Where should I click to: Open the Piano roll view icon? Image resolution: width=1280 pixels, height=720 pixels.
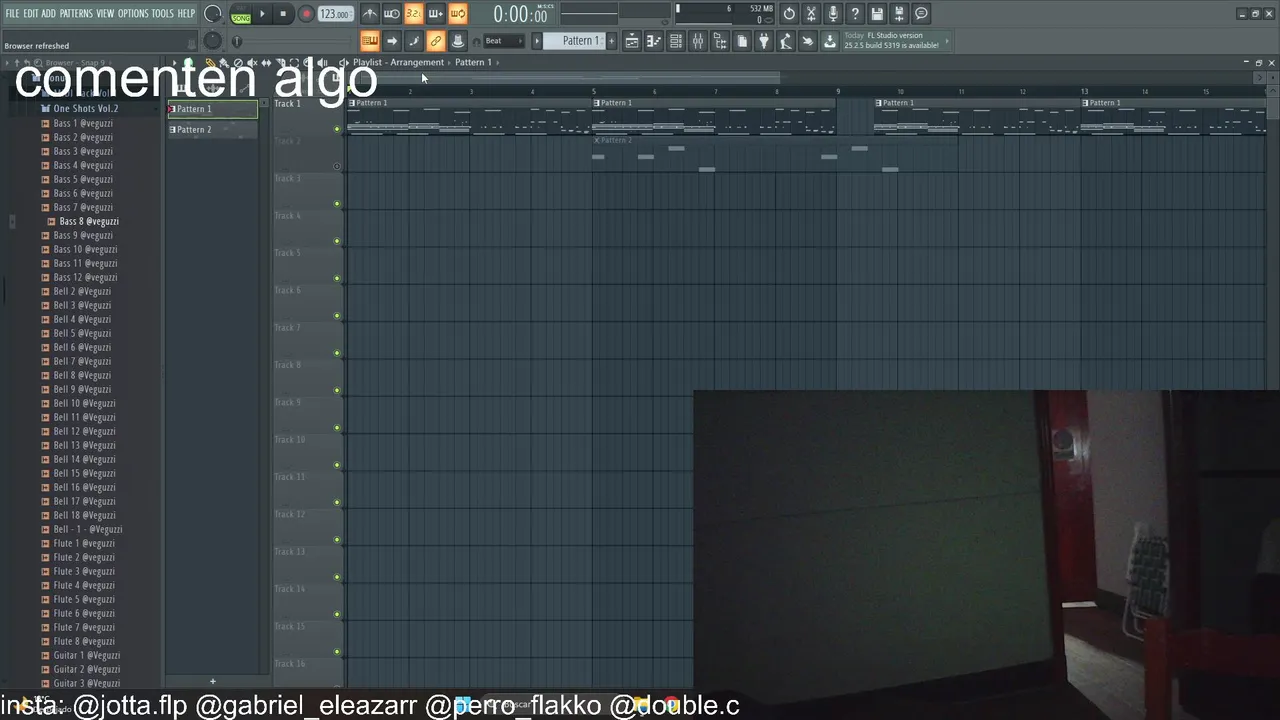(654, 41)
